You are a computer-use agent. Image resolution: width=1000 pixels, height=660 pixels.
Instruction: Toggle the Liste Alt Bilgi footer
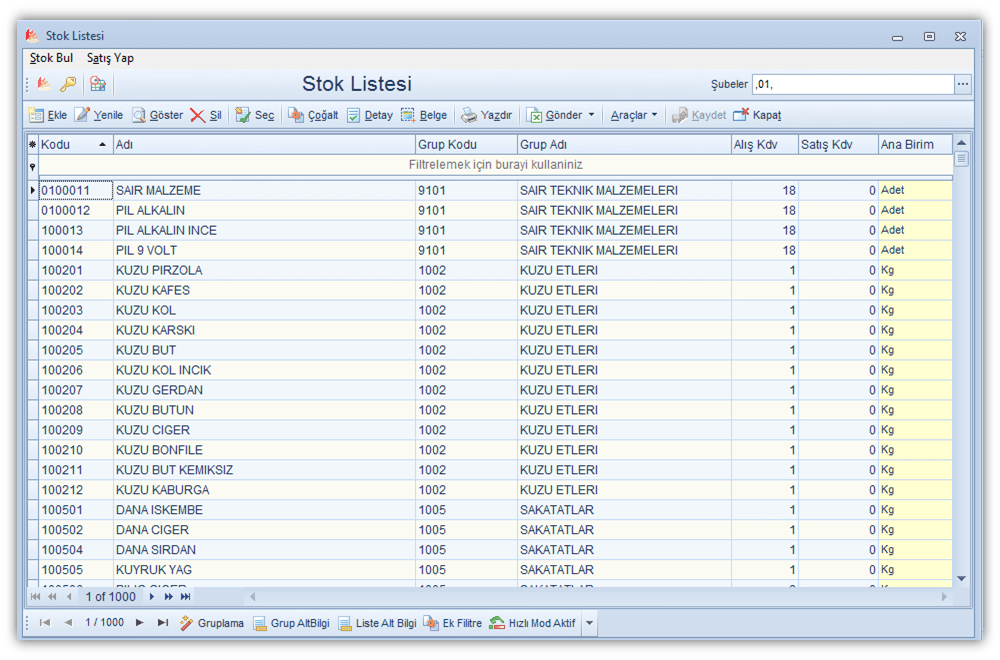344,623
